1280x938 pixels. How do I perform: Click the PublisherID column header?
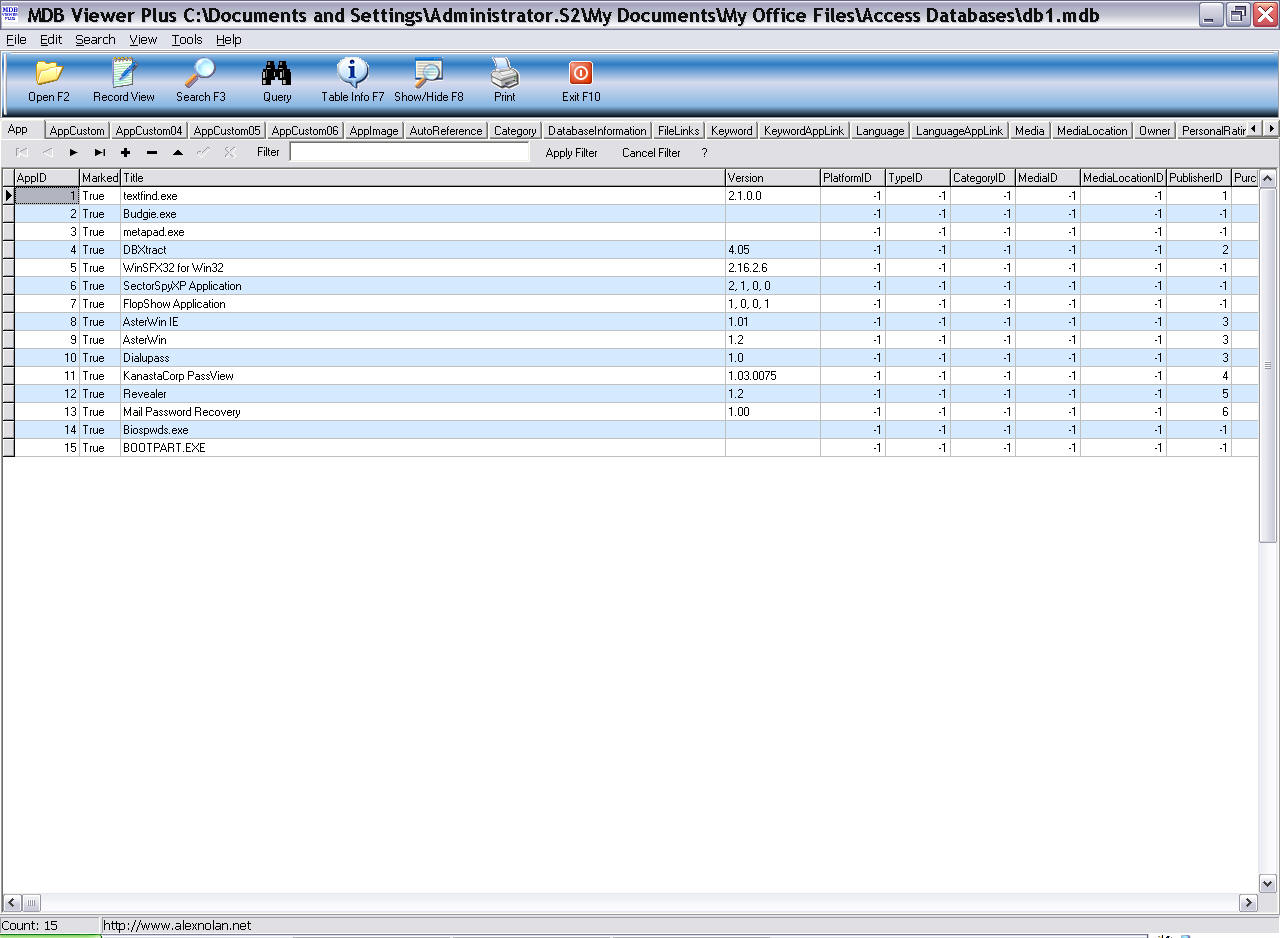click(x=1199, y=177)
